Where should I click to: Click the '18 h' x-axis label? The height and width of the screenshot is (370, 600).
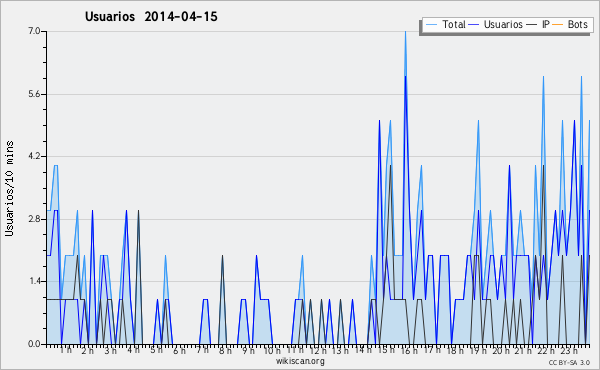pos(455,351)
